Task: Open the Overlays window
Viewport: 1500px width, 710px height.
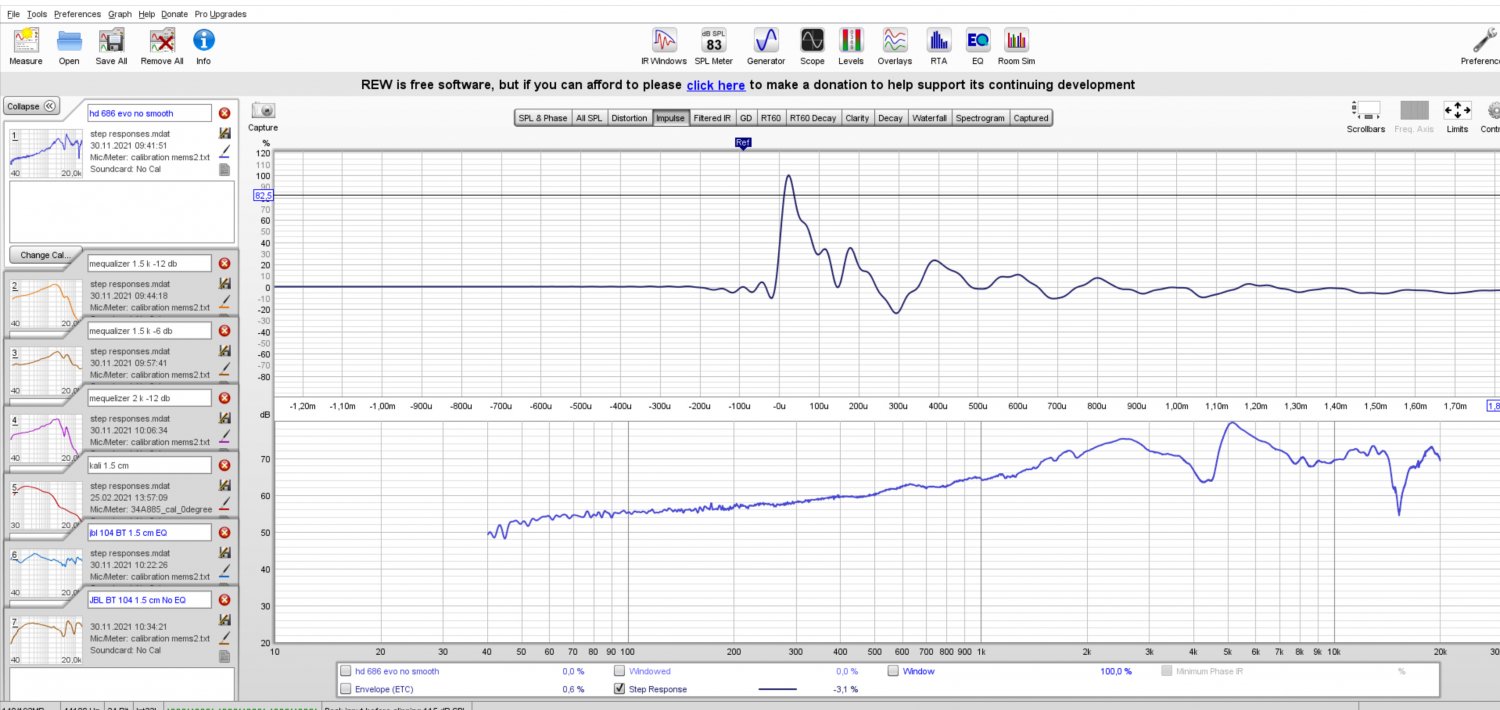Action: point(895,46)
